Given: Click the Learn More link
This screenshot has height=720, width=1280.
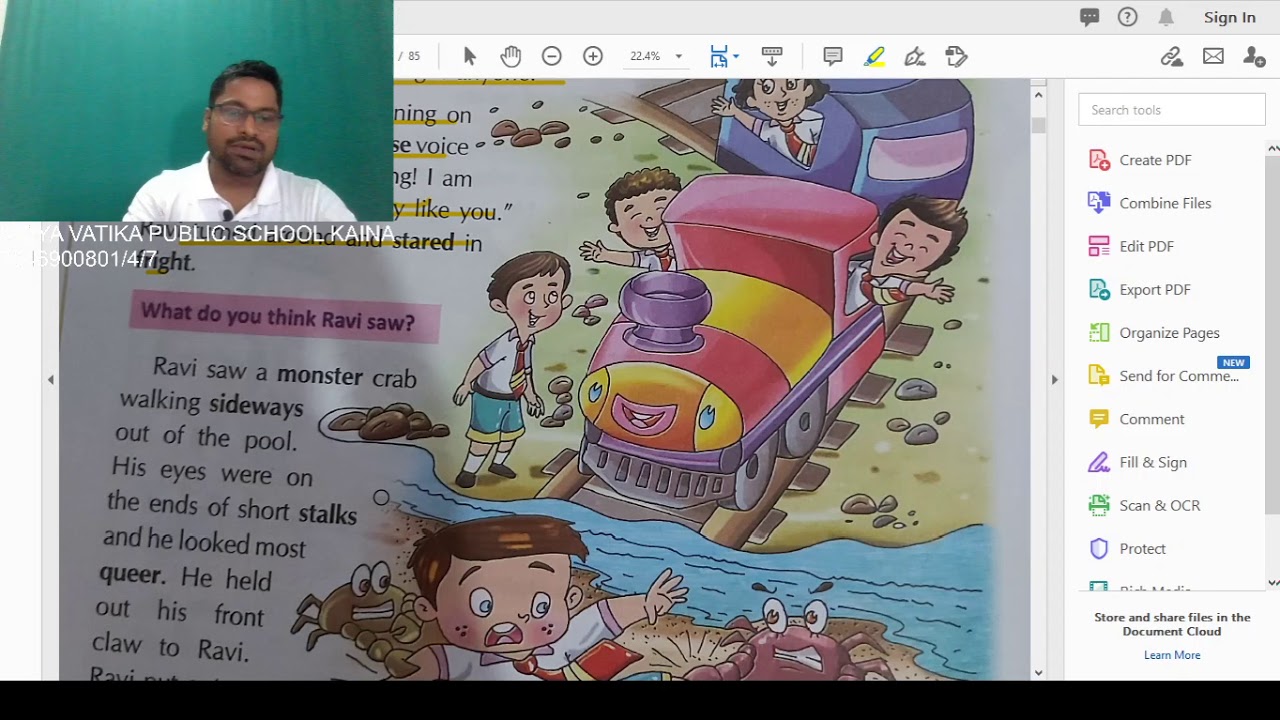Looking at the screenshot, I should tap(1172, 655).
